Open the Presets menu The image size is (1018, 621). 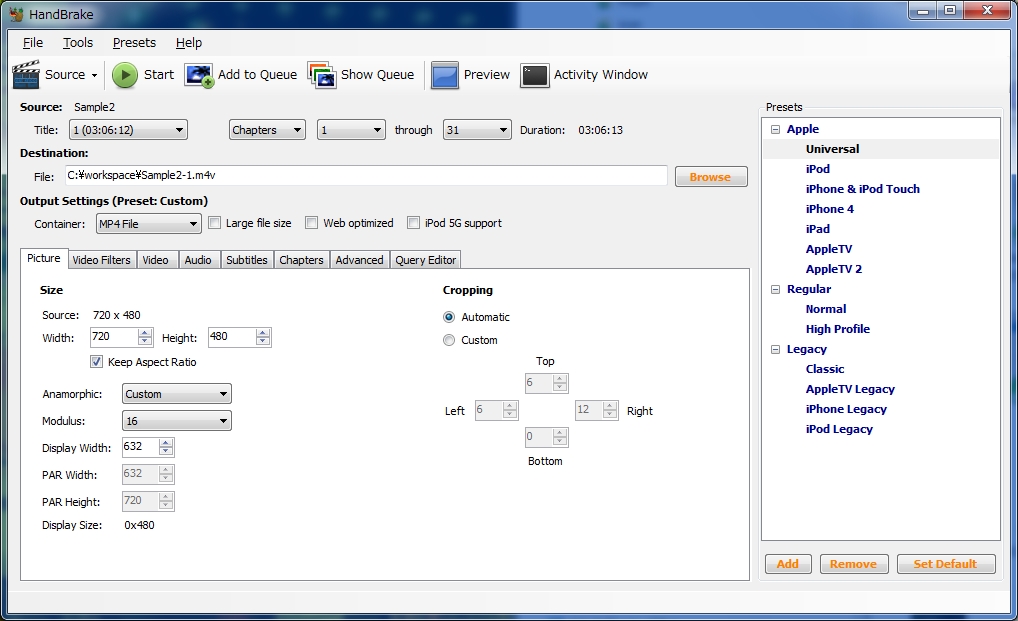click(x=134, y=42)
